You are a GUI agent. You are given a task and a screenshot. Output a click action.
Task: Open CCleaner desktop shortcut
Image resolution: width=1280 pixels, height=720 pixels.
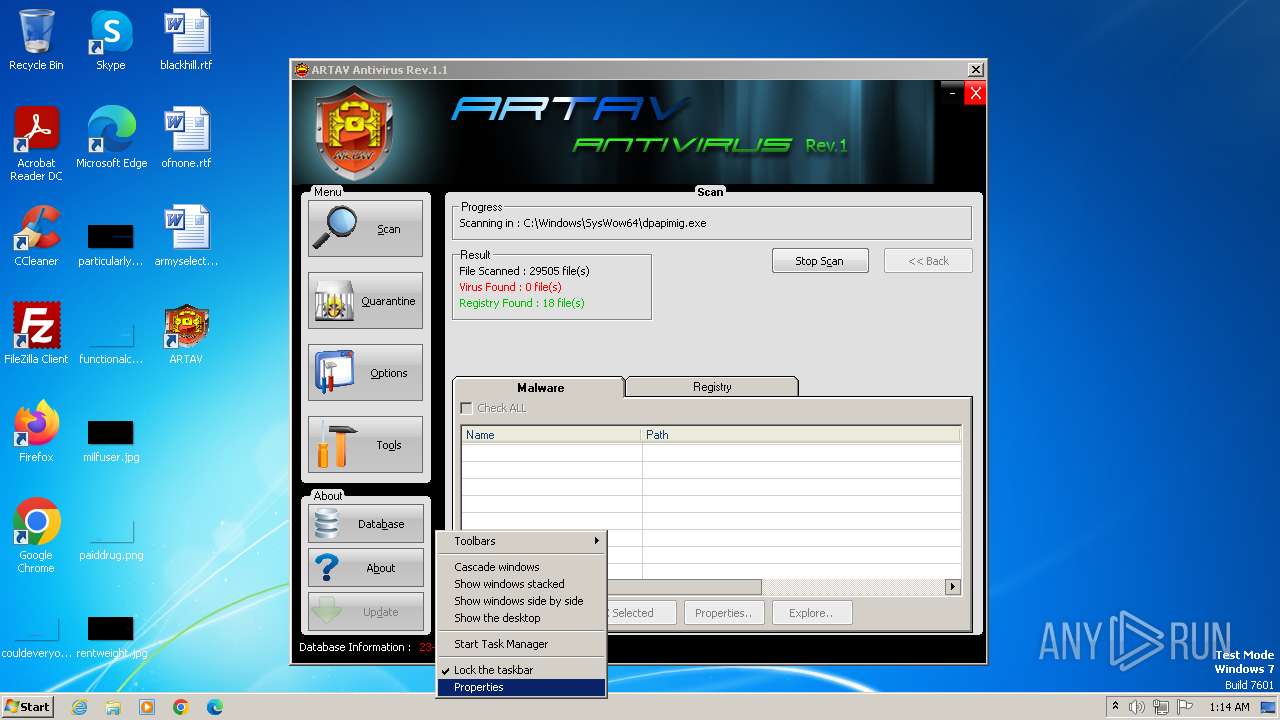coord(36,236)
